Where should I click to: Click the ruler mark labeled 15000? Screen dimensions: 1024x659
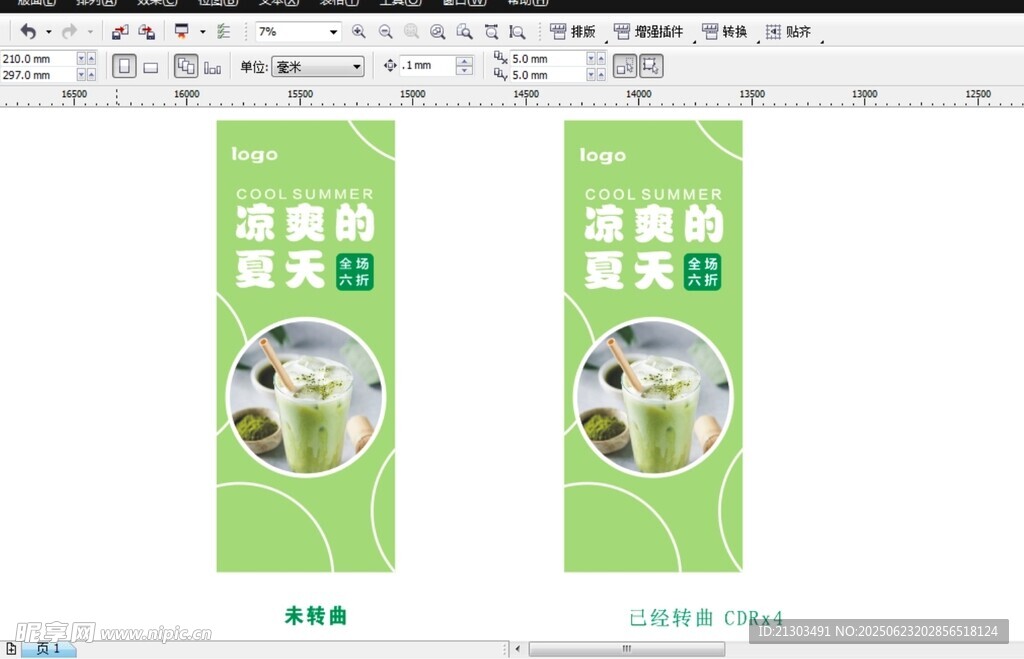413,94
